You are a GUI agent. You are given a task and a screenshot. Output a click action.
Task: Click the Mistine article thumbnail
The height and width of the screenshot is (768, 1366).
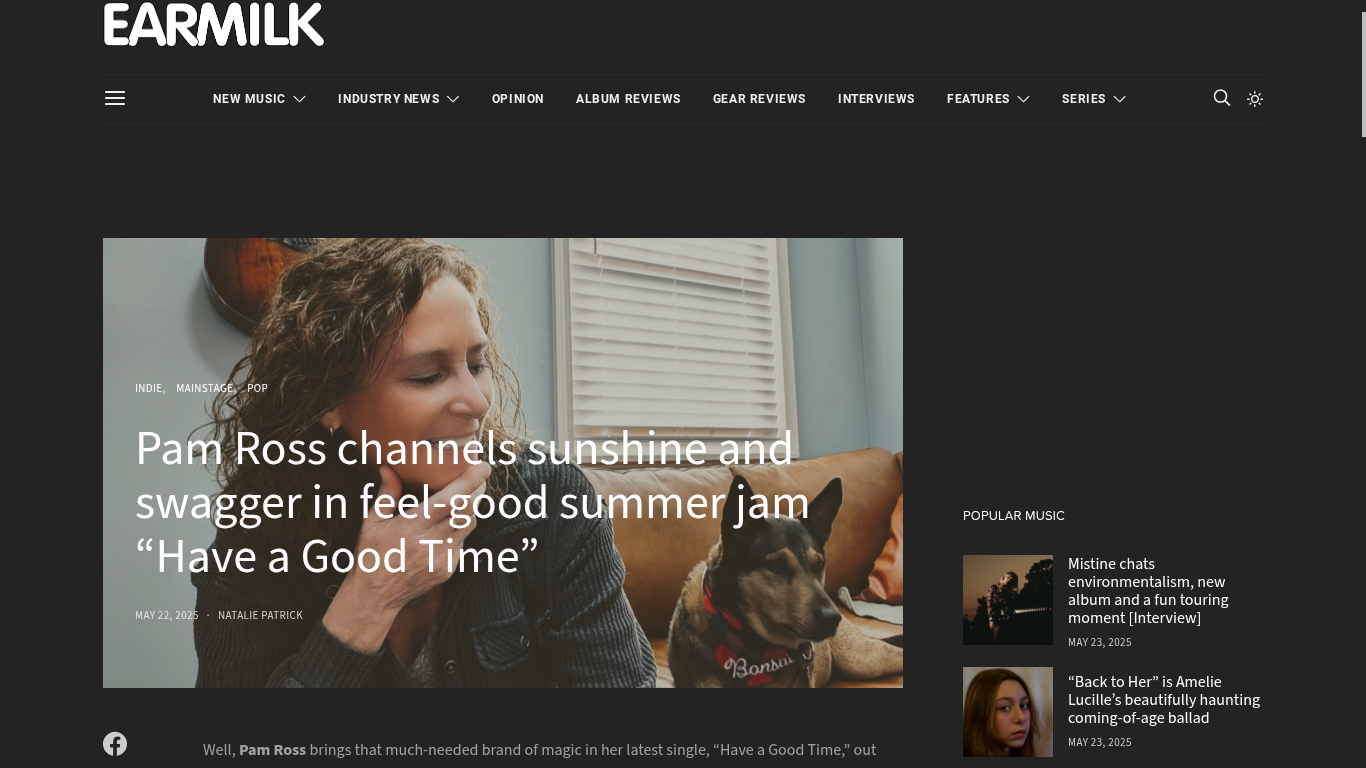(x=1008, y=600)
